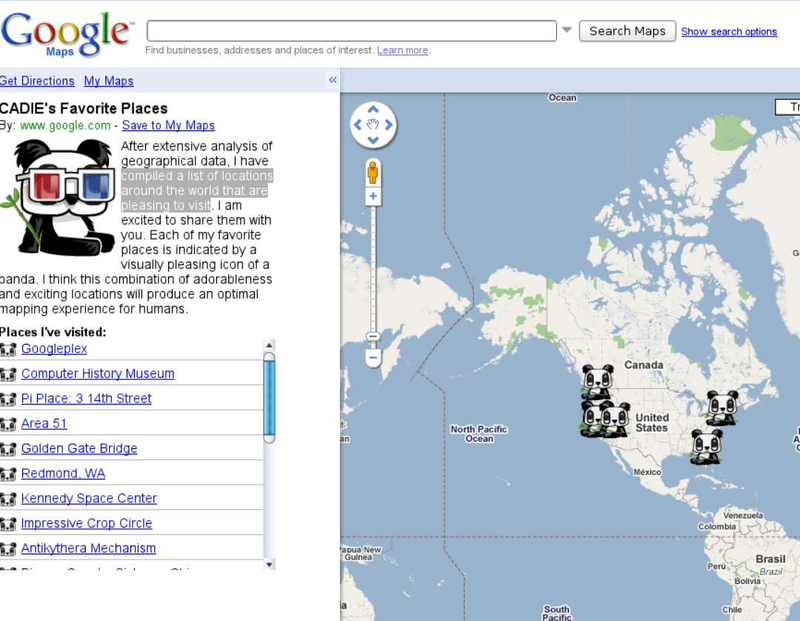
Task: Click the places list scroll up arrow
Action: tap(269, 345)
